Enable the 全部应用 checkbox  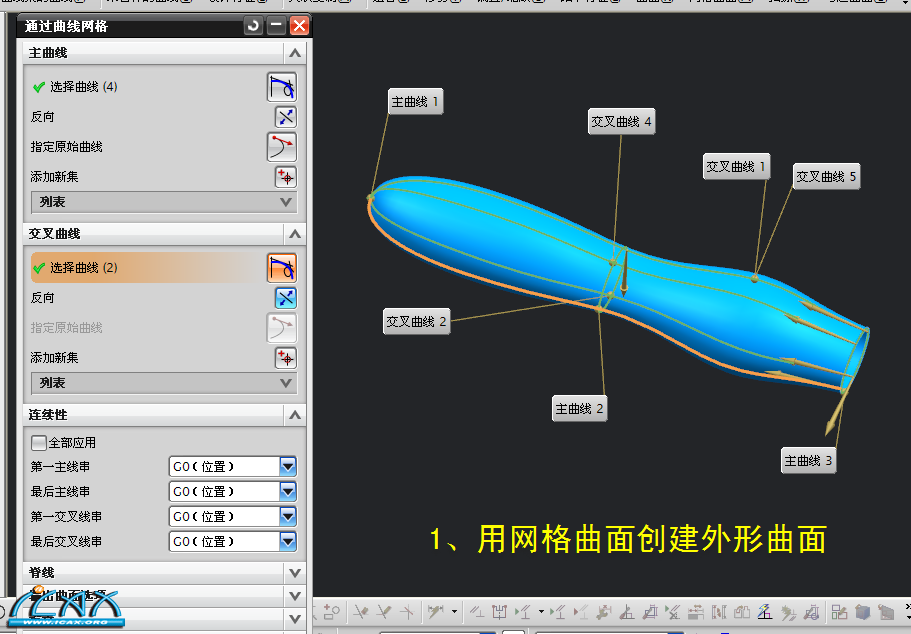click(x=39, y=442)
